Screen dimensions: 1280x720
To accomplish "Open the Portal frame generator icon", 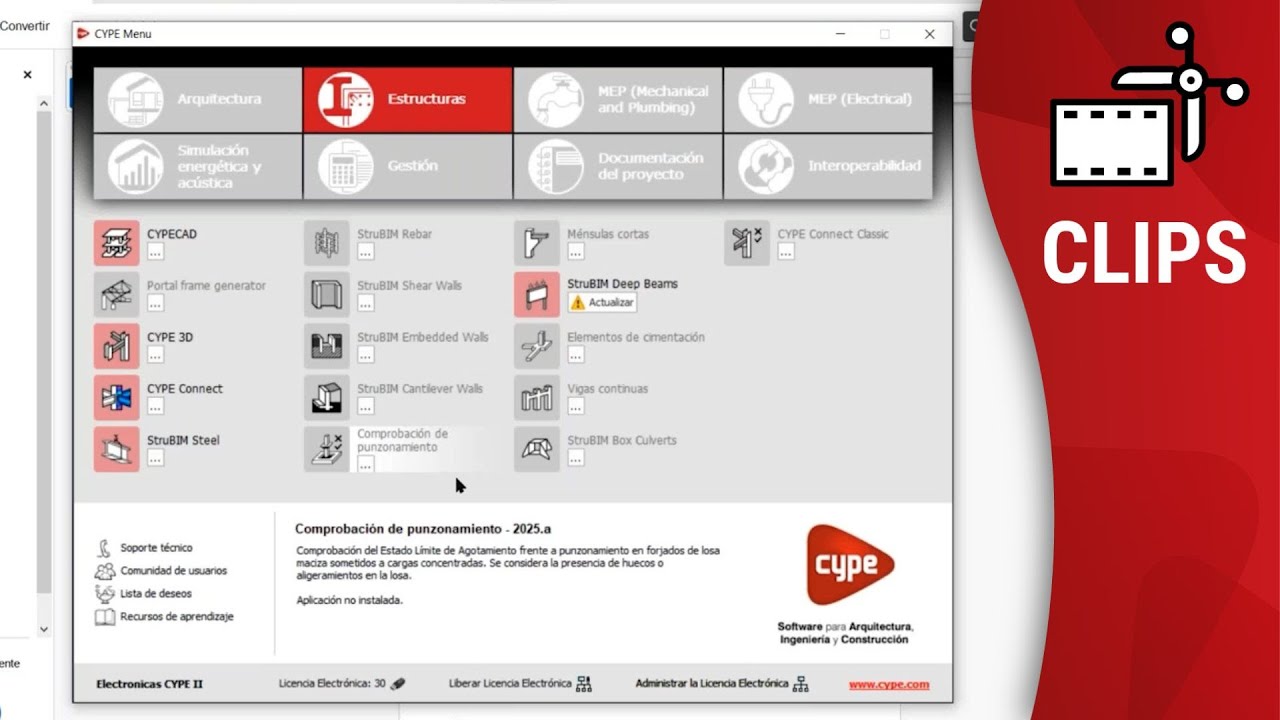I will point(117,295).
